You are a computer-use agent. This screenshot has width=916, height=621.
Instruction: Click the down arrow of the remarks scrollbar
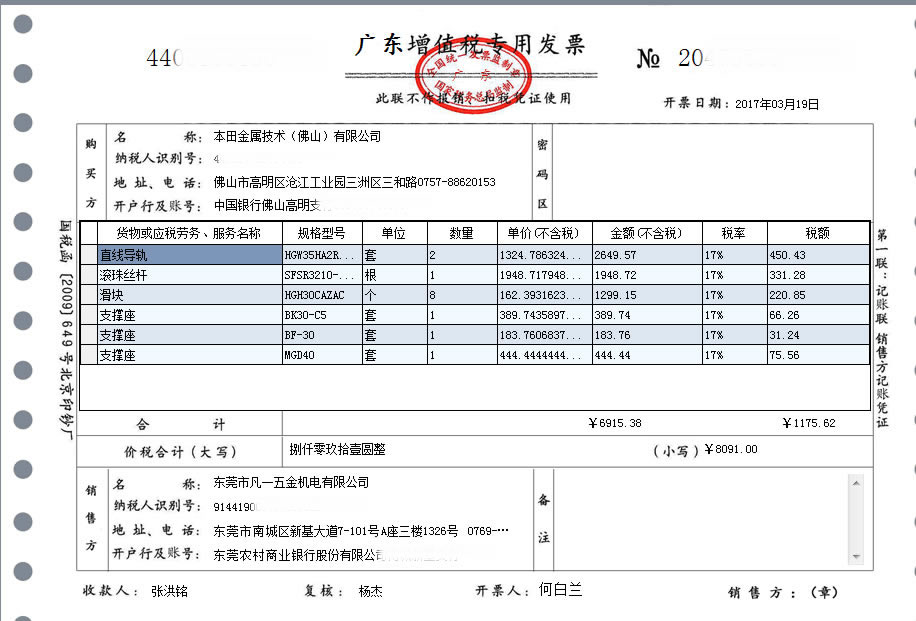click(x=856, y=557)
